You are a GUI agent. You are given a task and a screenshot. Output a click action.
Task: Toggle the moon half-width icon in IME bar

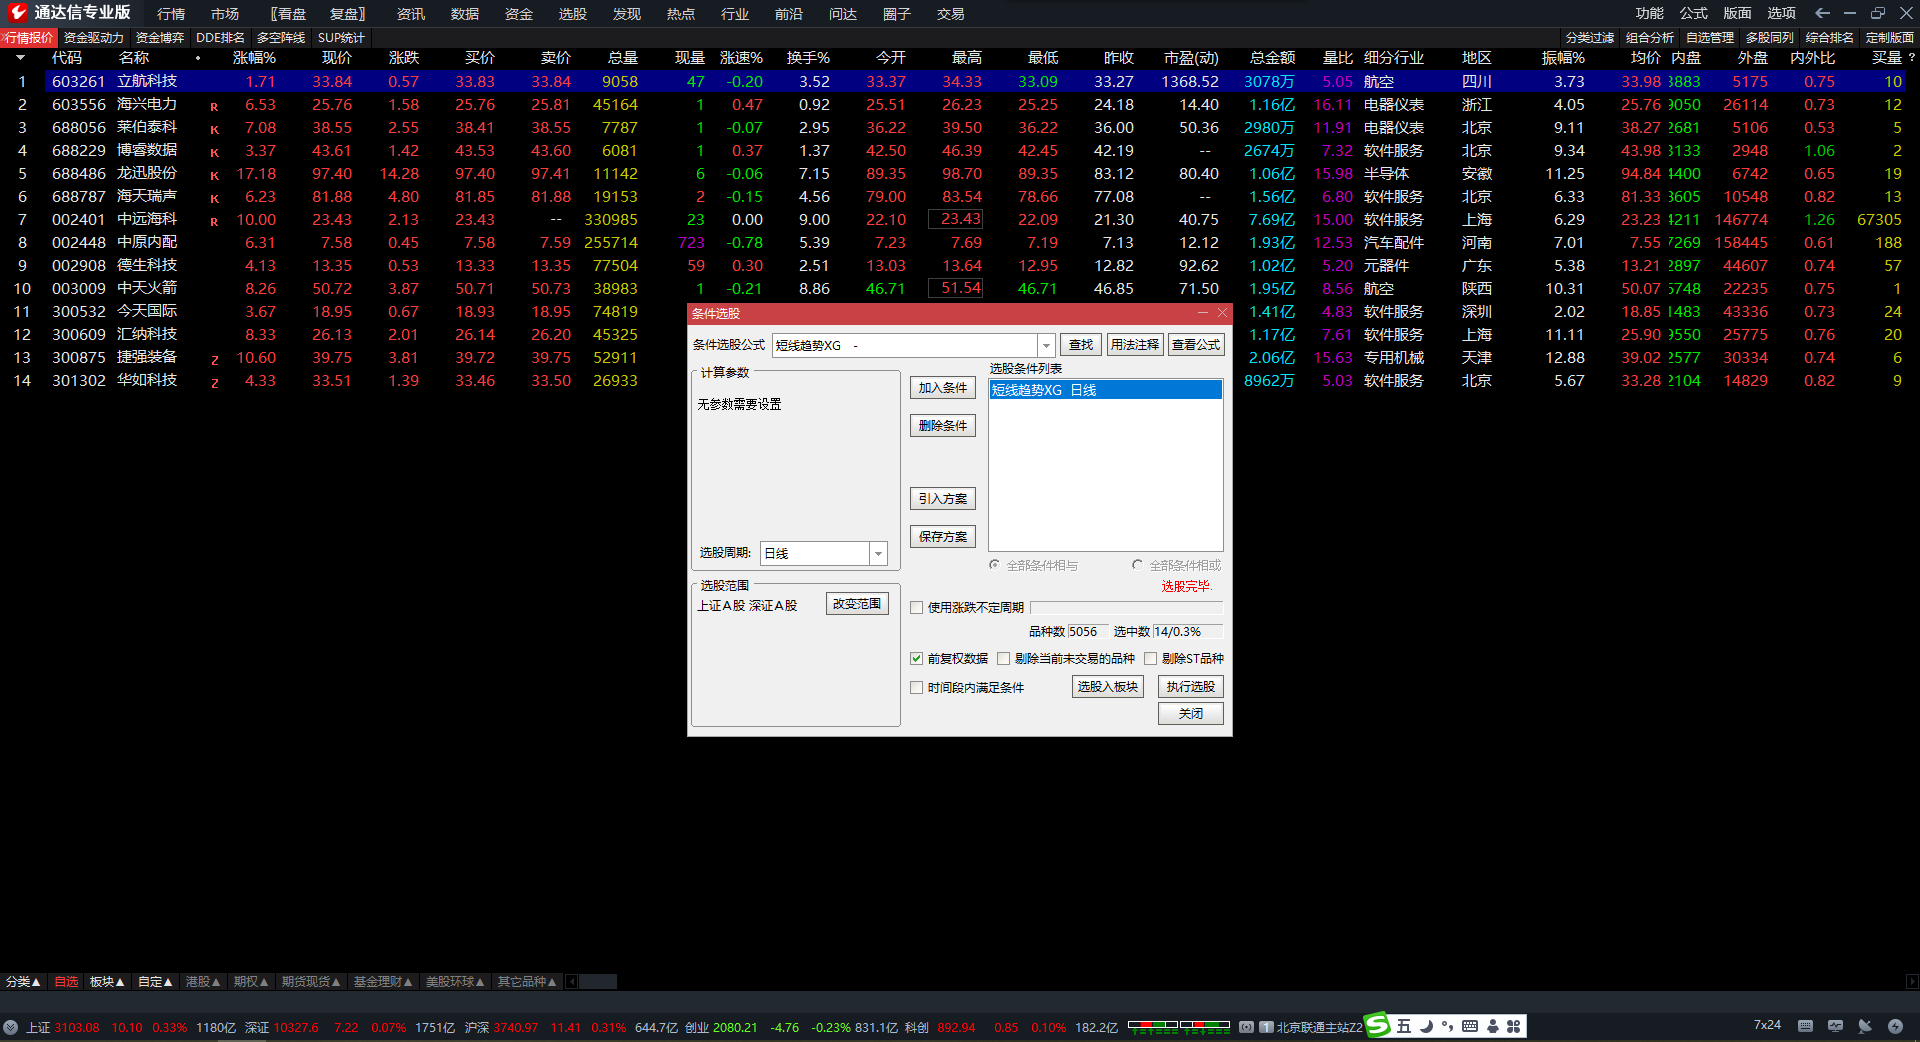[x=1426, y=1026]
